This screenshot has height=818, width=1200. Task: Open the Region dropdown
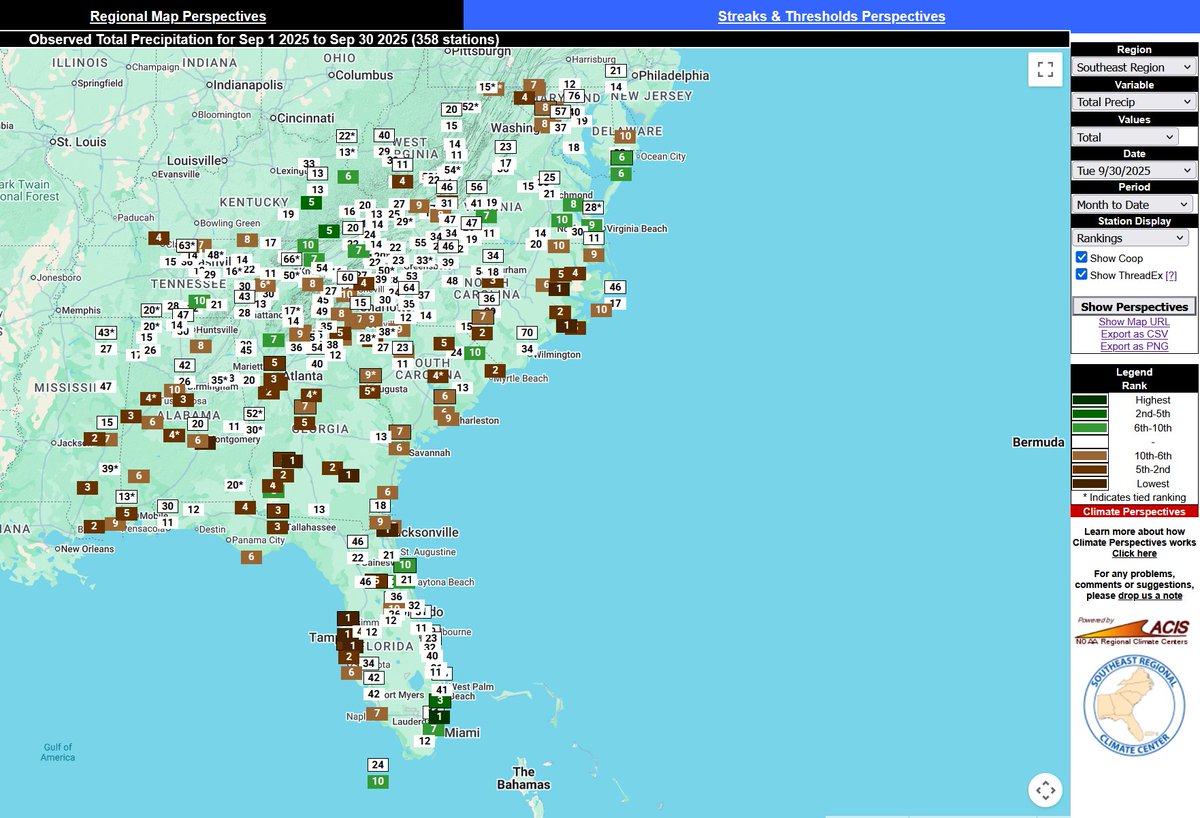click(1133, 67)
